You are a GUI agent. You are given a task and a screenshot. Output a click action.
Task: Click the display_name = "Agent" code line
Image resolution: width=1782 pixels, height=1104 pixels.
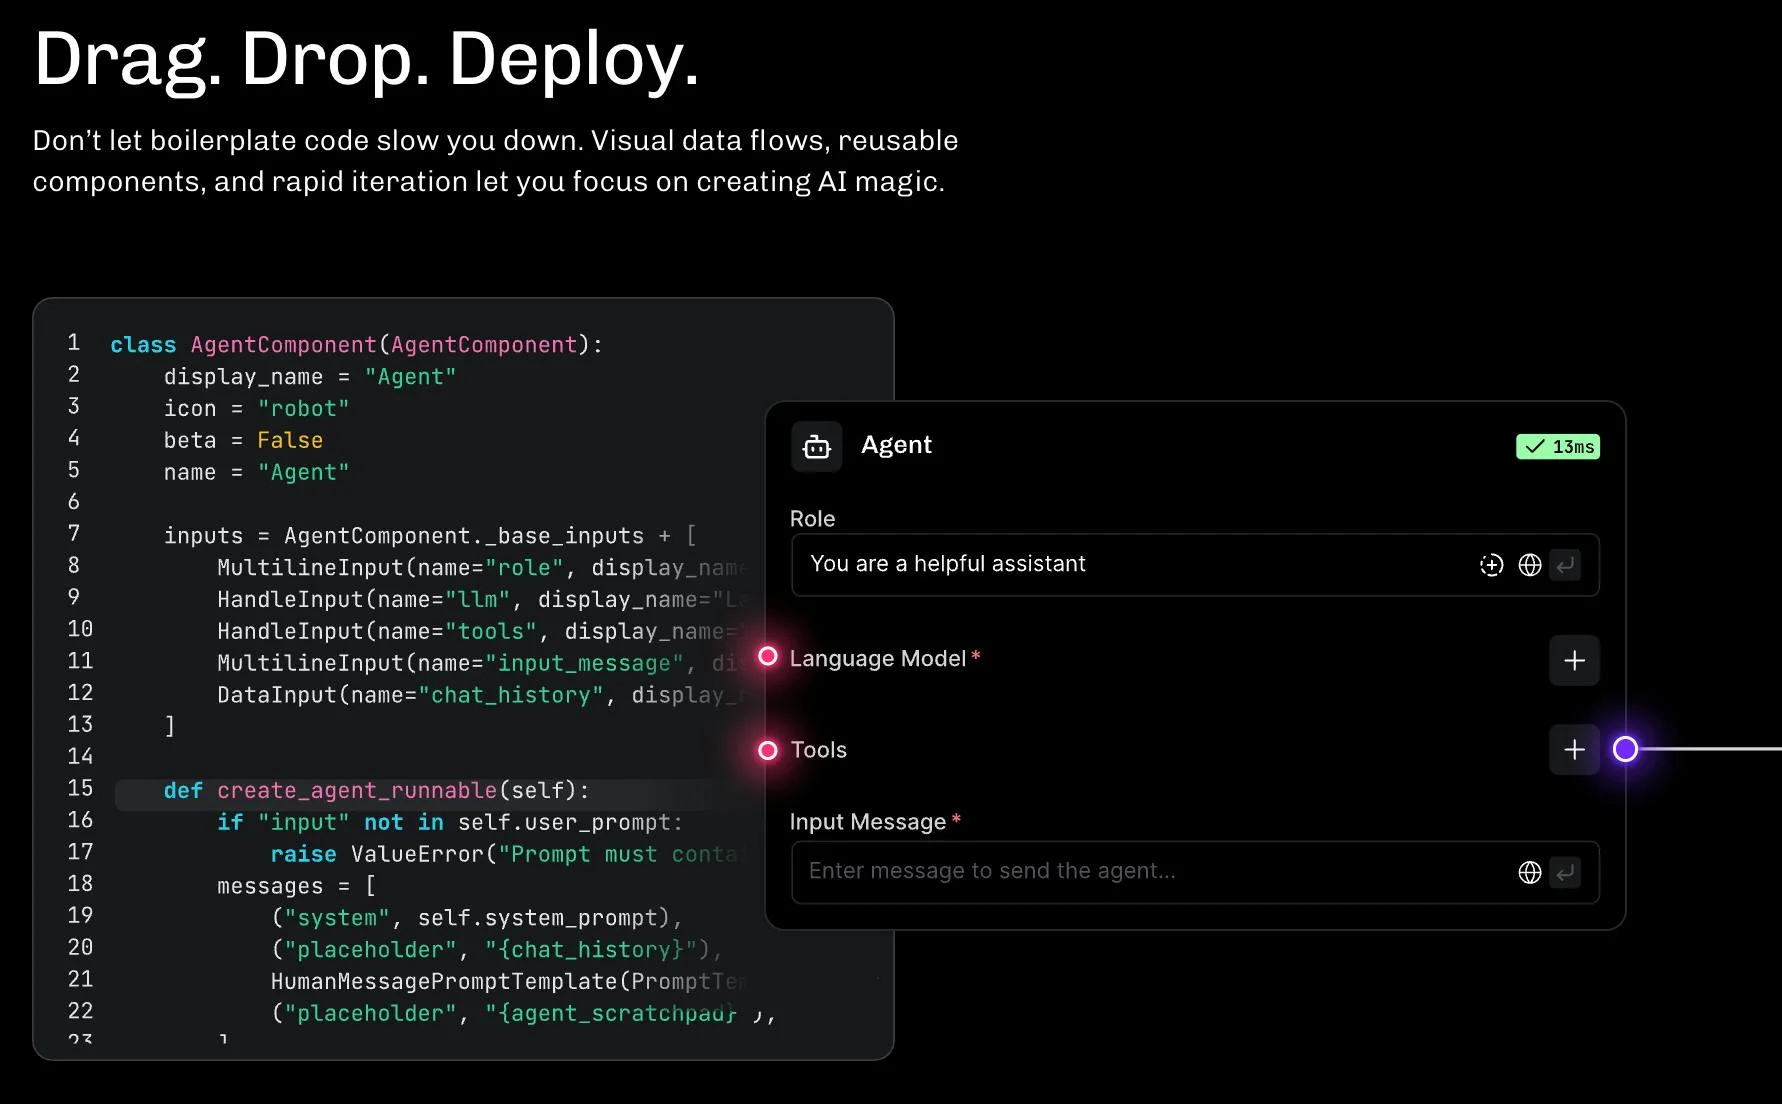click(310, 377)
